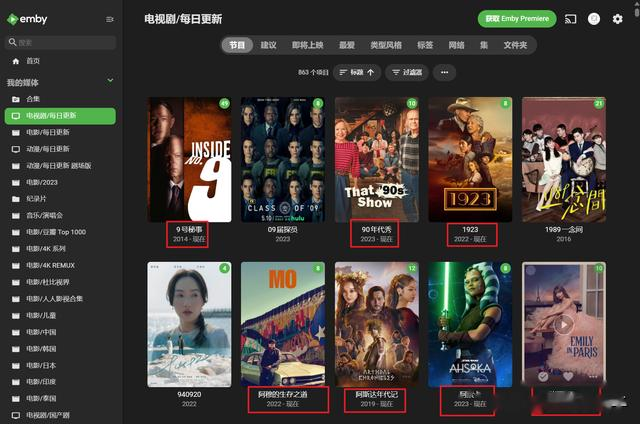Play Emily in Paris with overlay play button

coord(564,325)
